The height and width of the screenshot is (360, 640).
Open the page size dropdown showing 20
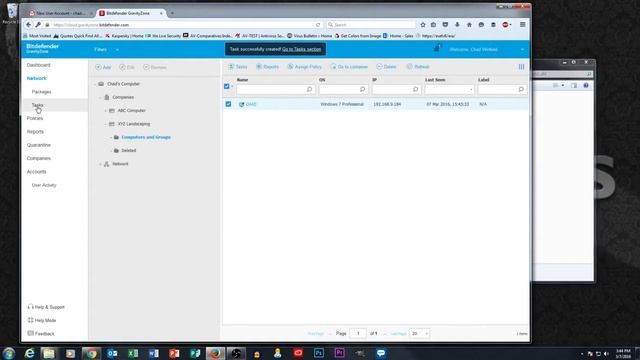click(419, 333)
